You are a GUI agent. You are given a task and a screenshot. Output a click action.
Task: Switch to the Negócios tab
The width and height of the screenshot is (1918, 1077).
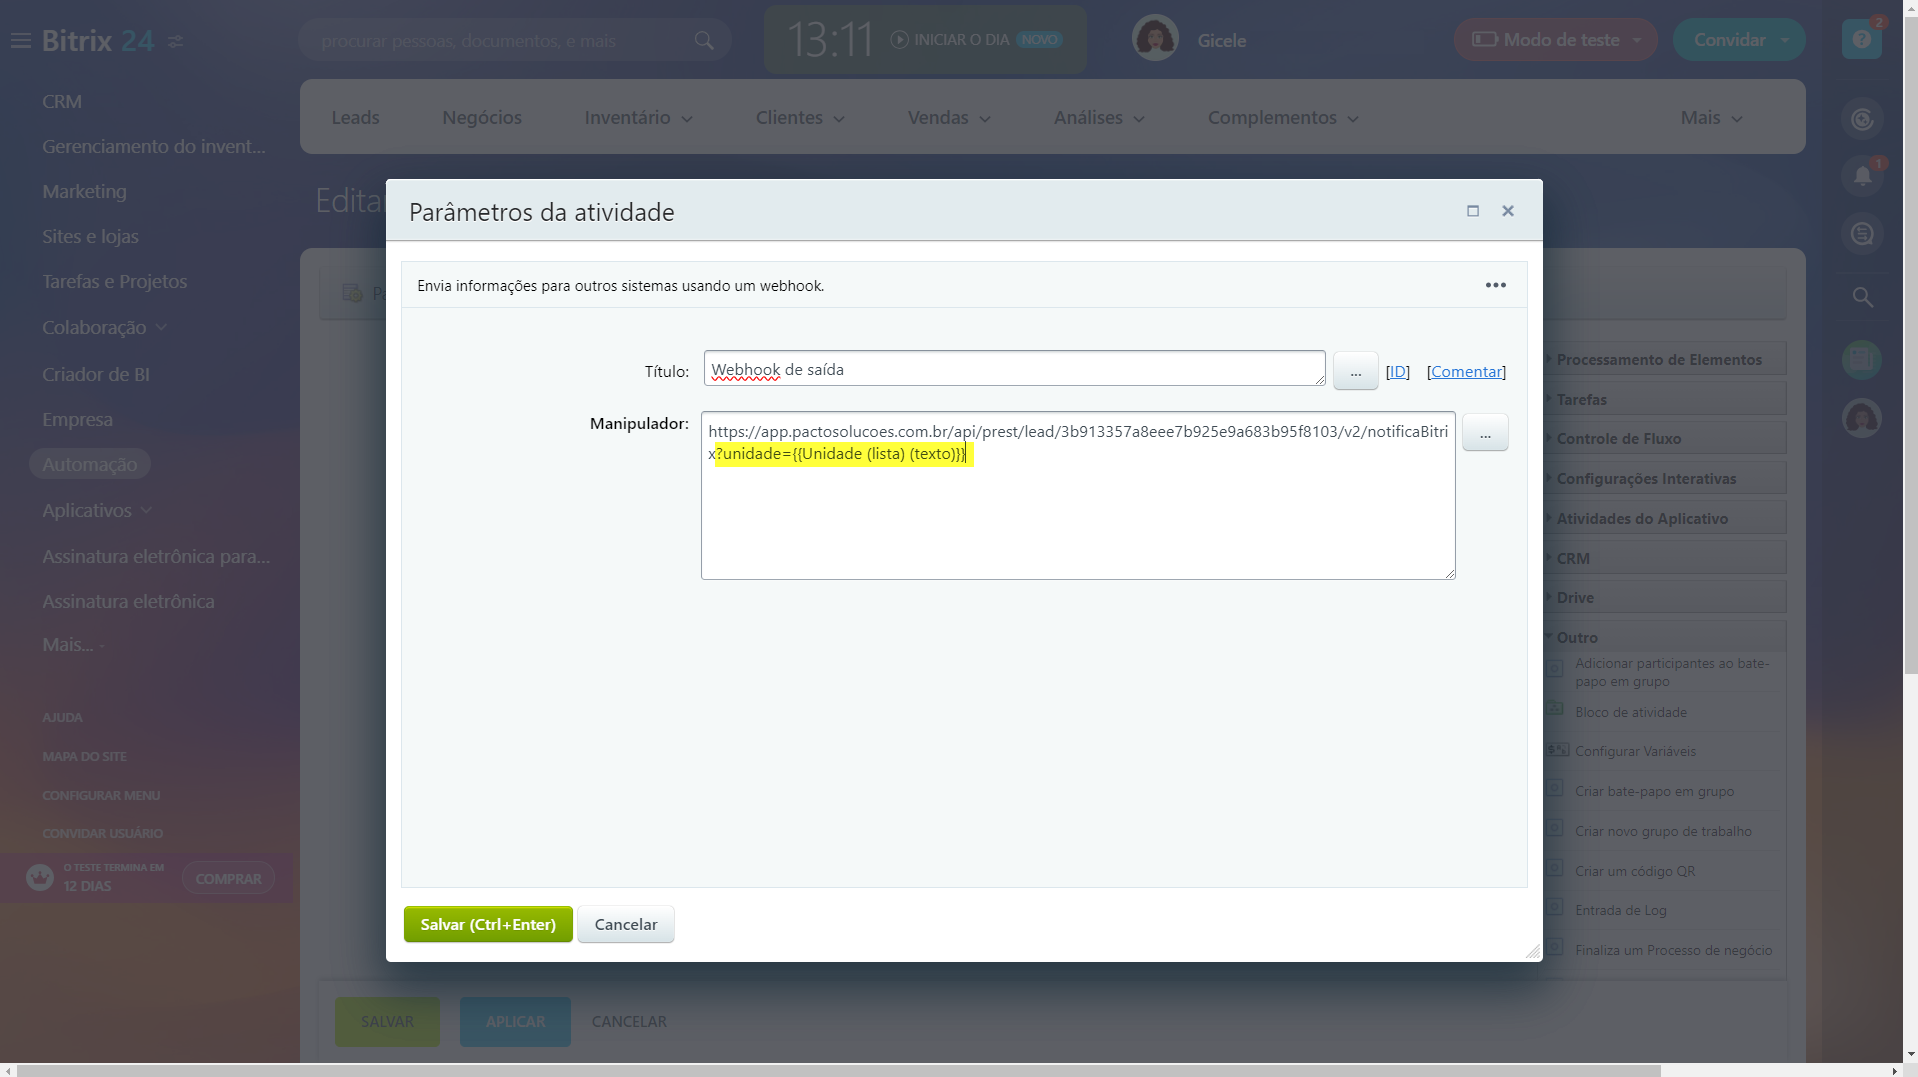coord(481,117)
